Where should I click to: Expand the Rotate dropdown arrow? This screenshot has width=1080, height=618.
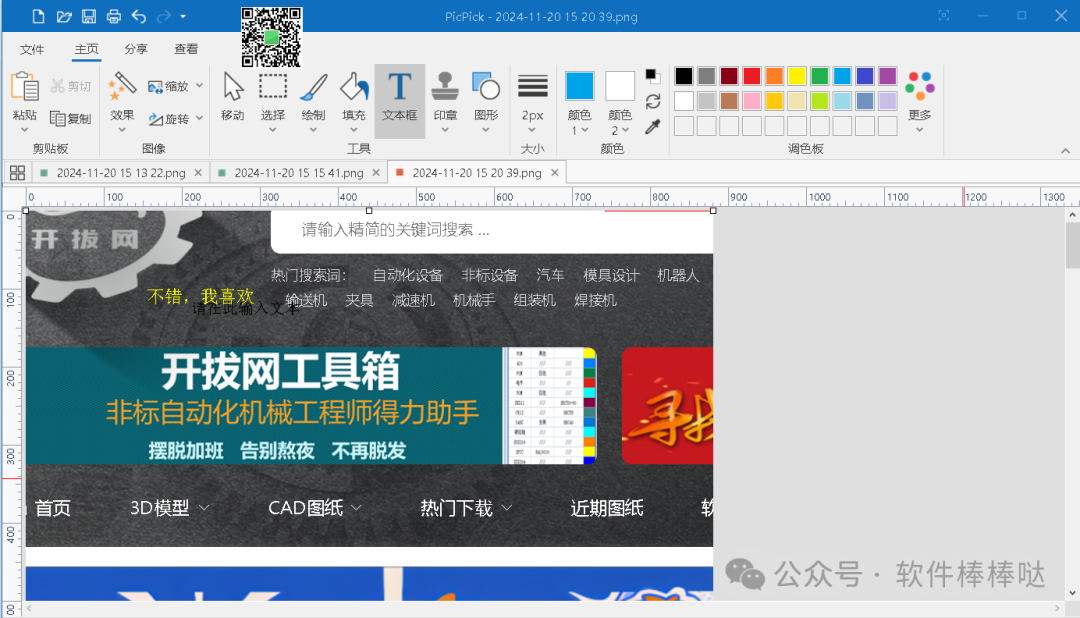[x=199, y=118]
